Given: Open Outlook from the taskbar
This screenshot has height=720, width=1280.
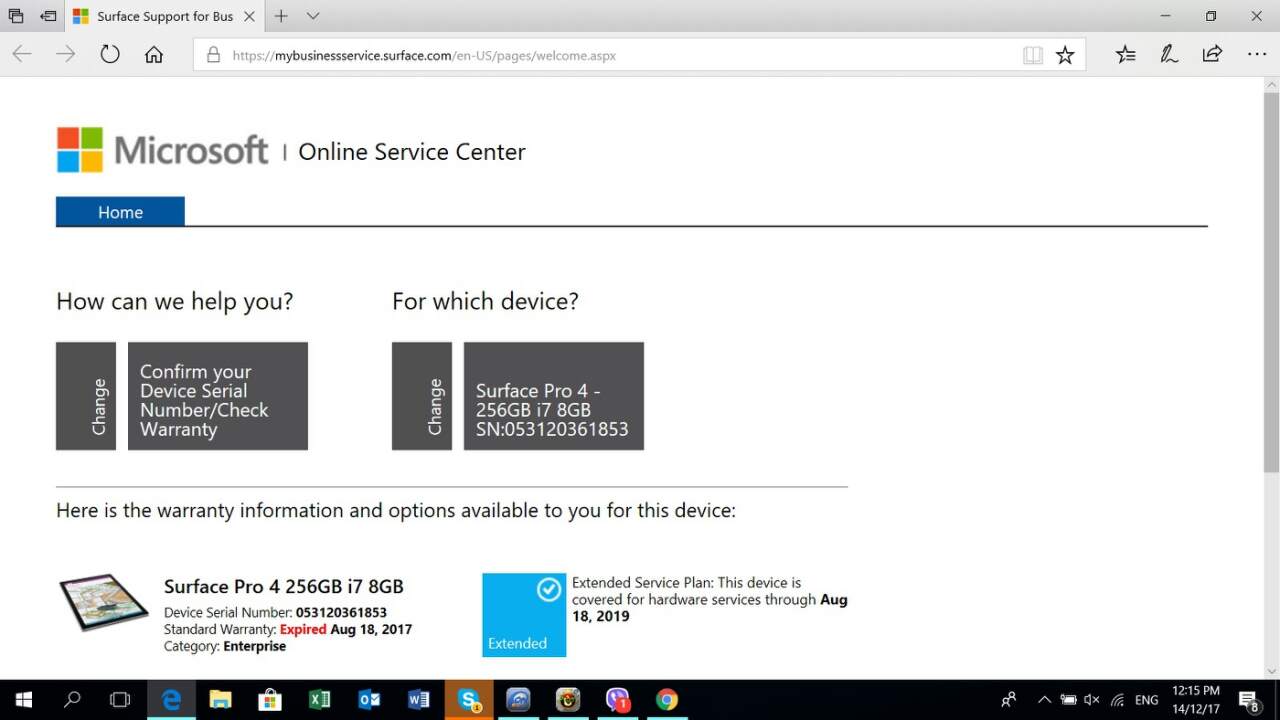Looking at the screenshot, I should pos(369,699).
